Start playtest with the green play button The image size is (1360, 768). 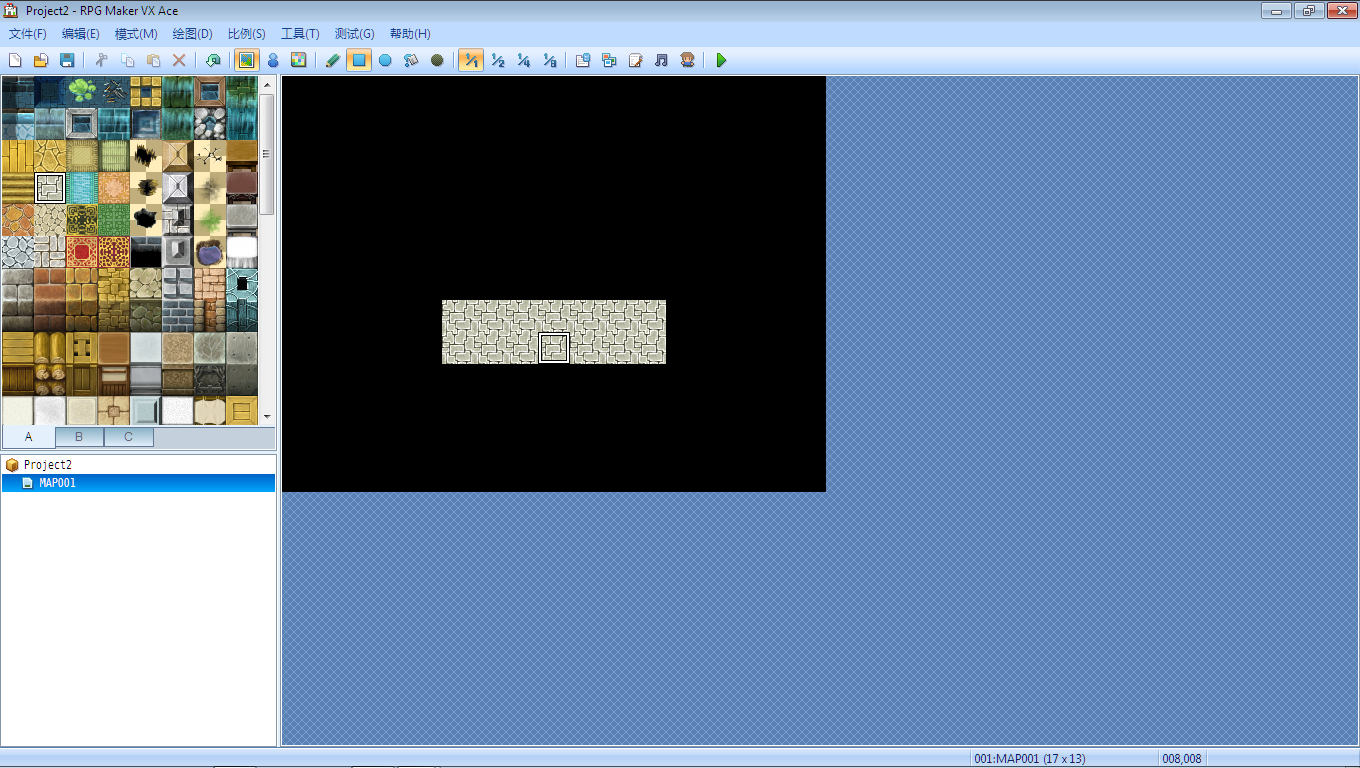(721, 61)
